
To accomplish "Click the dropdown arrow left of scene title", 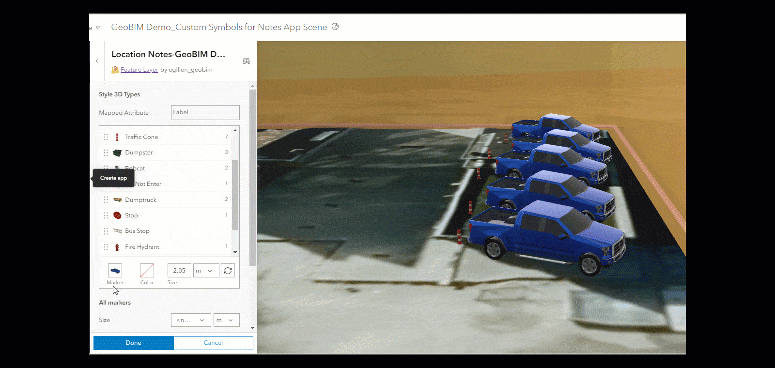I will pyautogui.click(x=98, y=27).
